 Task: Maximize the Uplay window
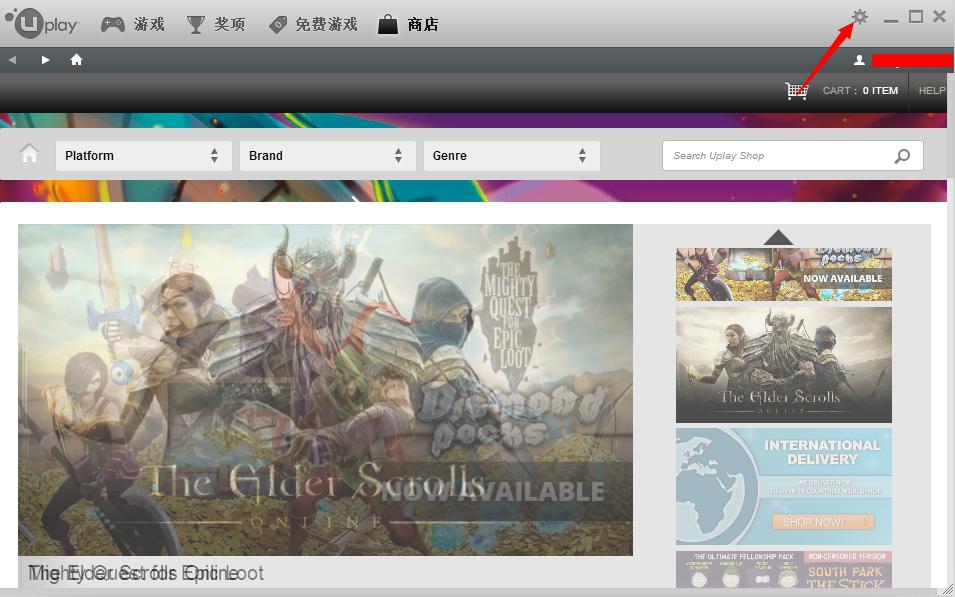(915, 16)
